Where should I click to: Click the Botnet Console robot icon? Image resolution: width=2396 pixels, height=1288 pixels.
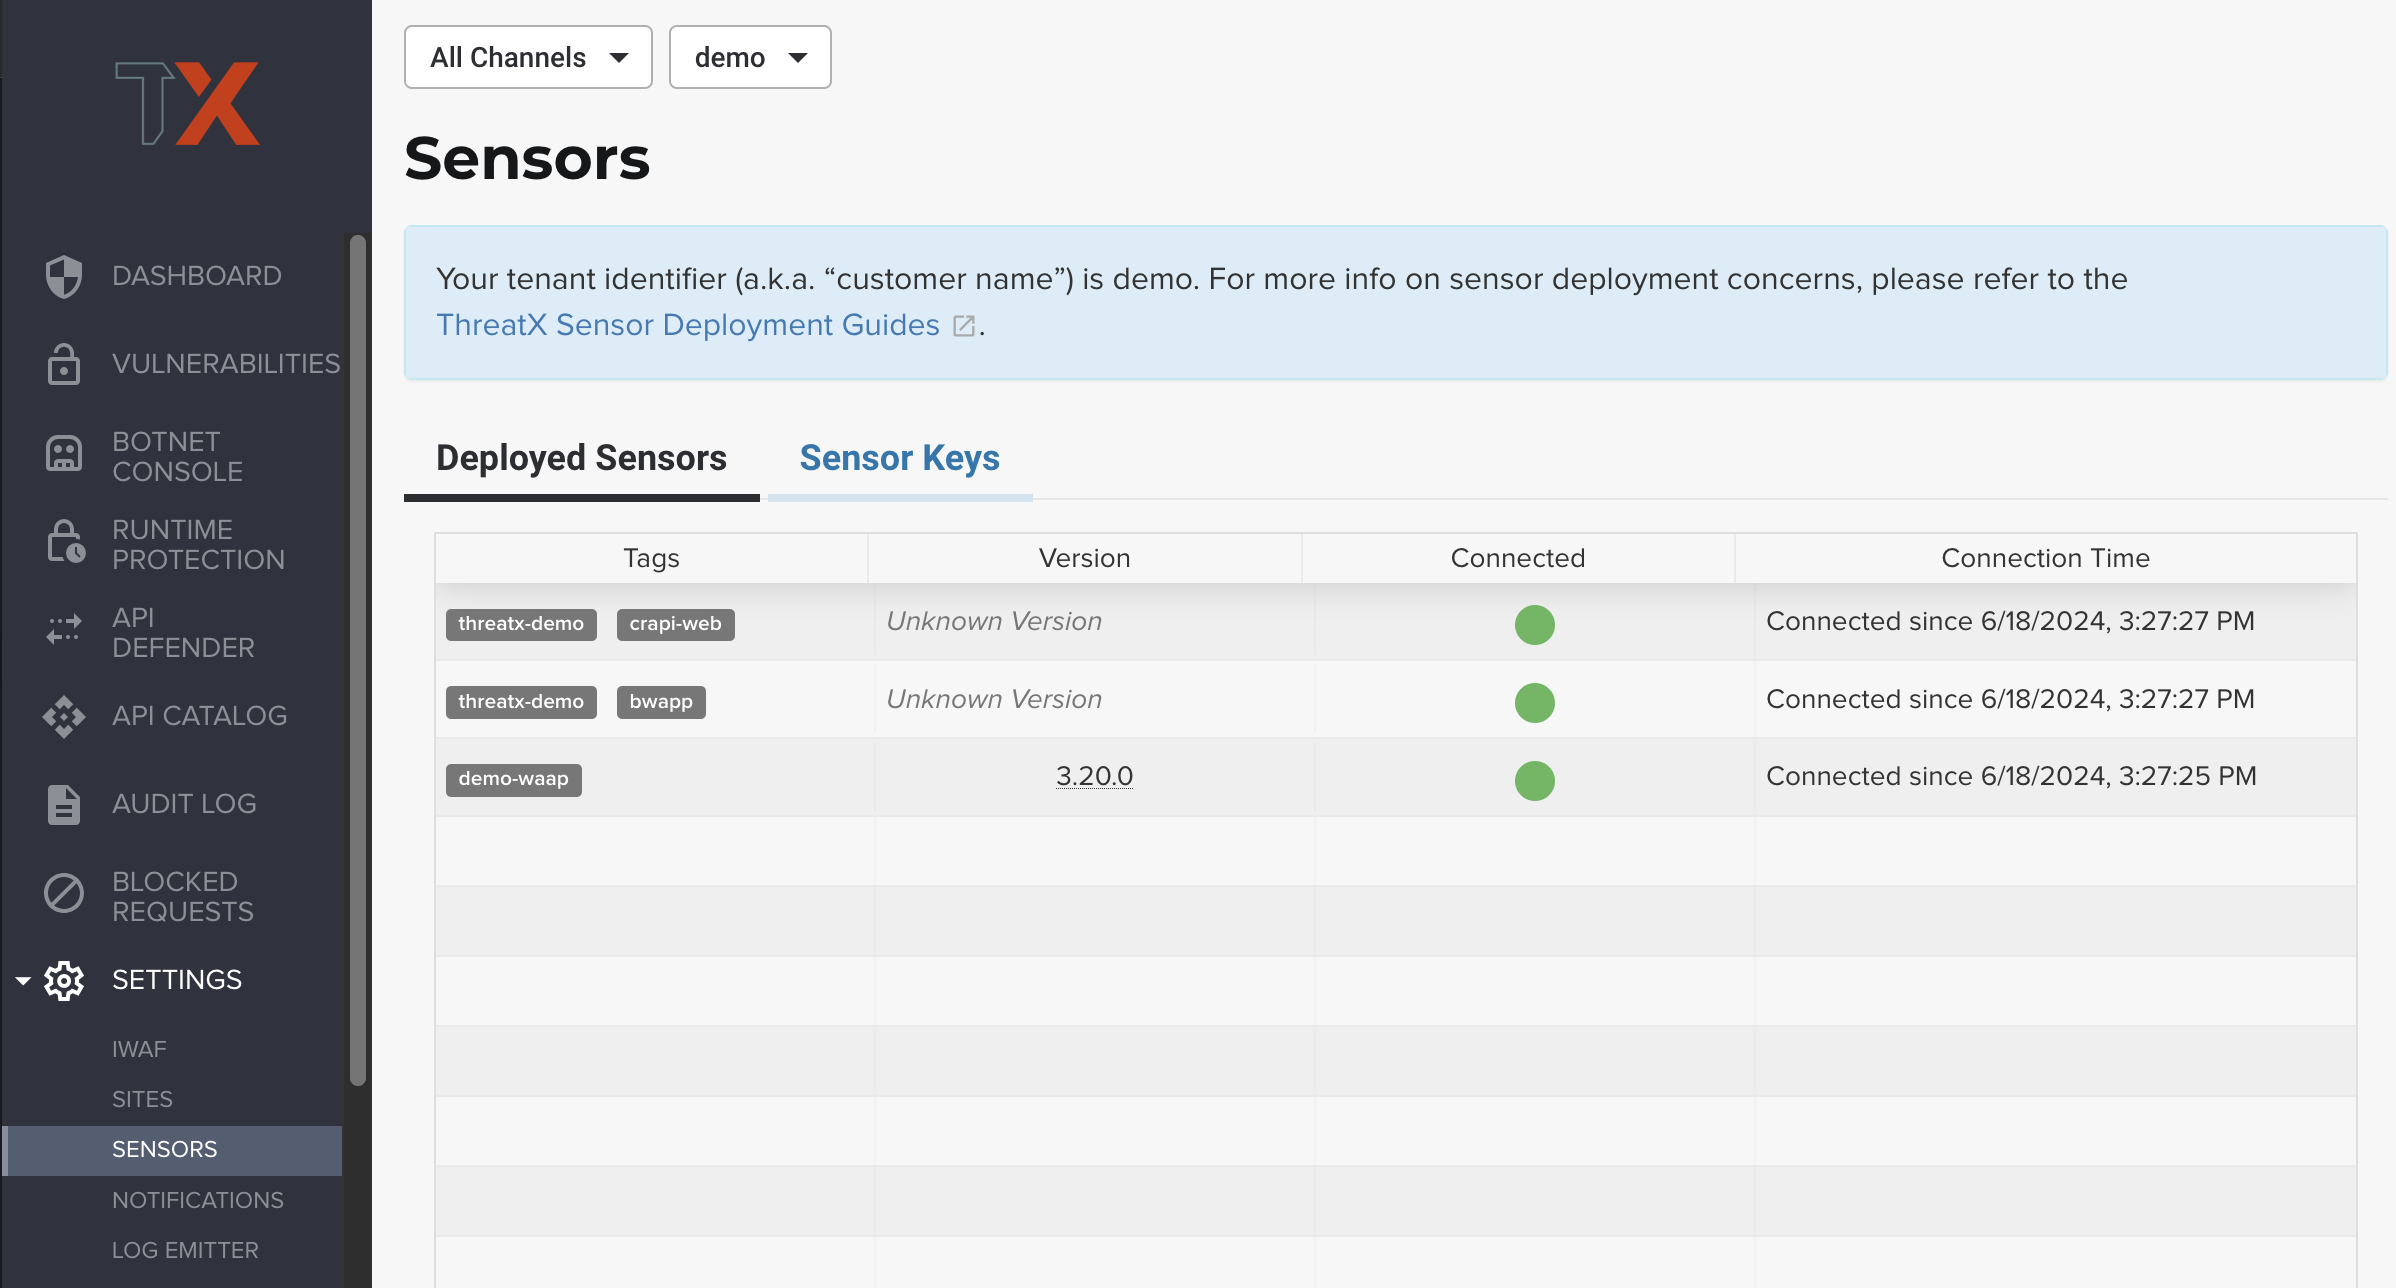tap(64, 454)
